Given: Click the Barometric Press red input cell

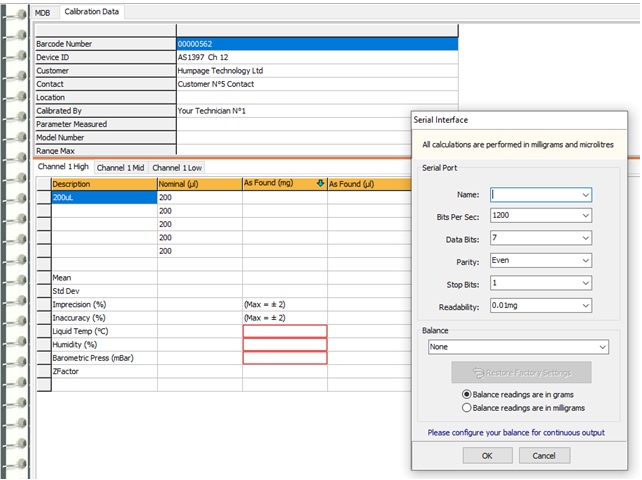Looking at the screenshot, I should coord(285,358).
